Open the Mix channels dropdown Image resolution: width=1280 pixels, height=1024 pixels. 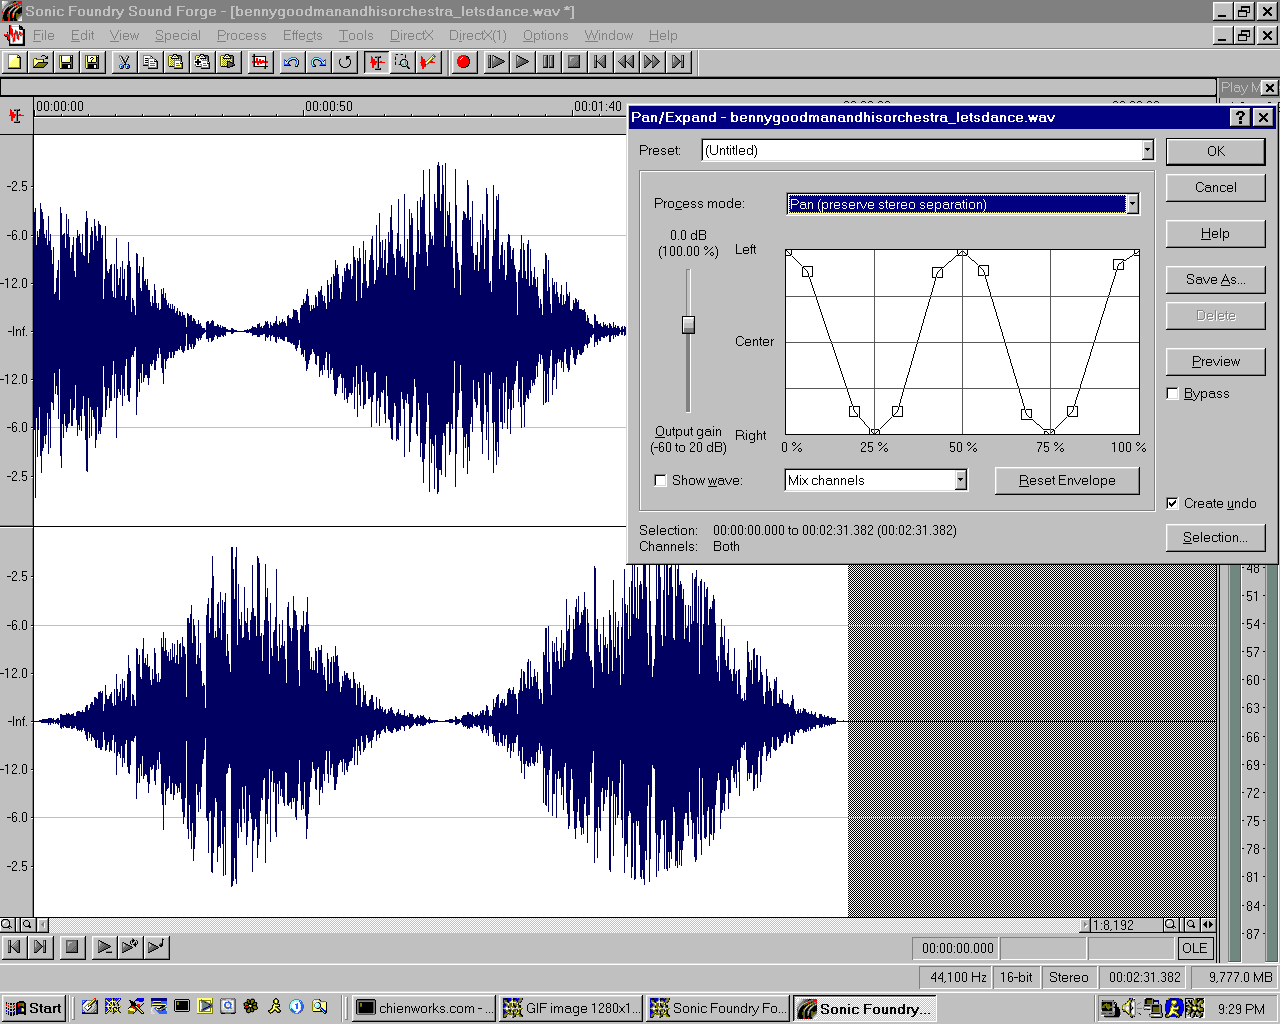[x=960, y=481]
